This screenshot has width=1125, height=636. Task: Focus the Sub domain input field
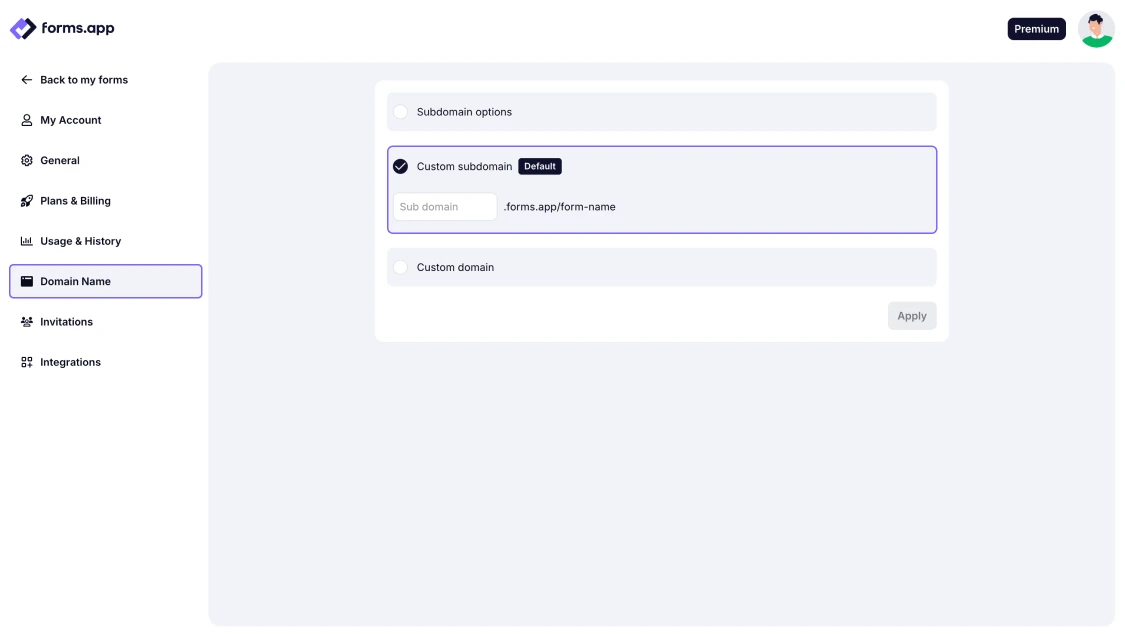[x=445, y=207]
